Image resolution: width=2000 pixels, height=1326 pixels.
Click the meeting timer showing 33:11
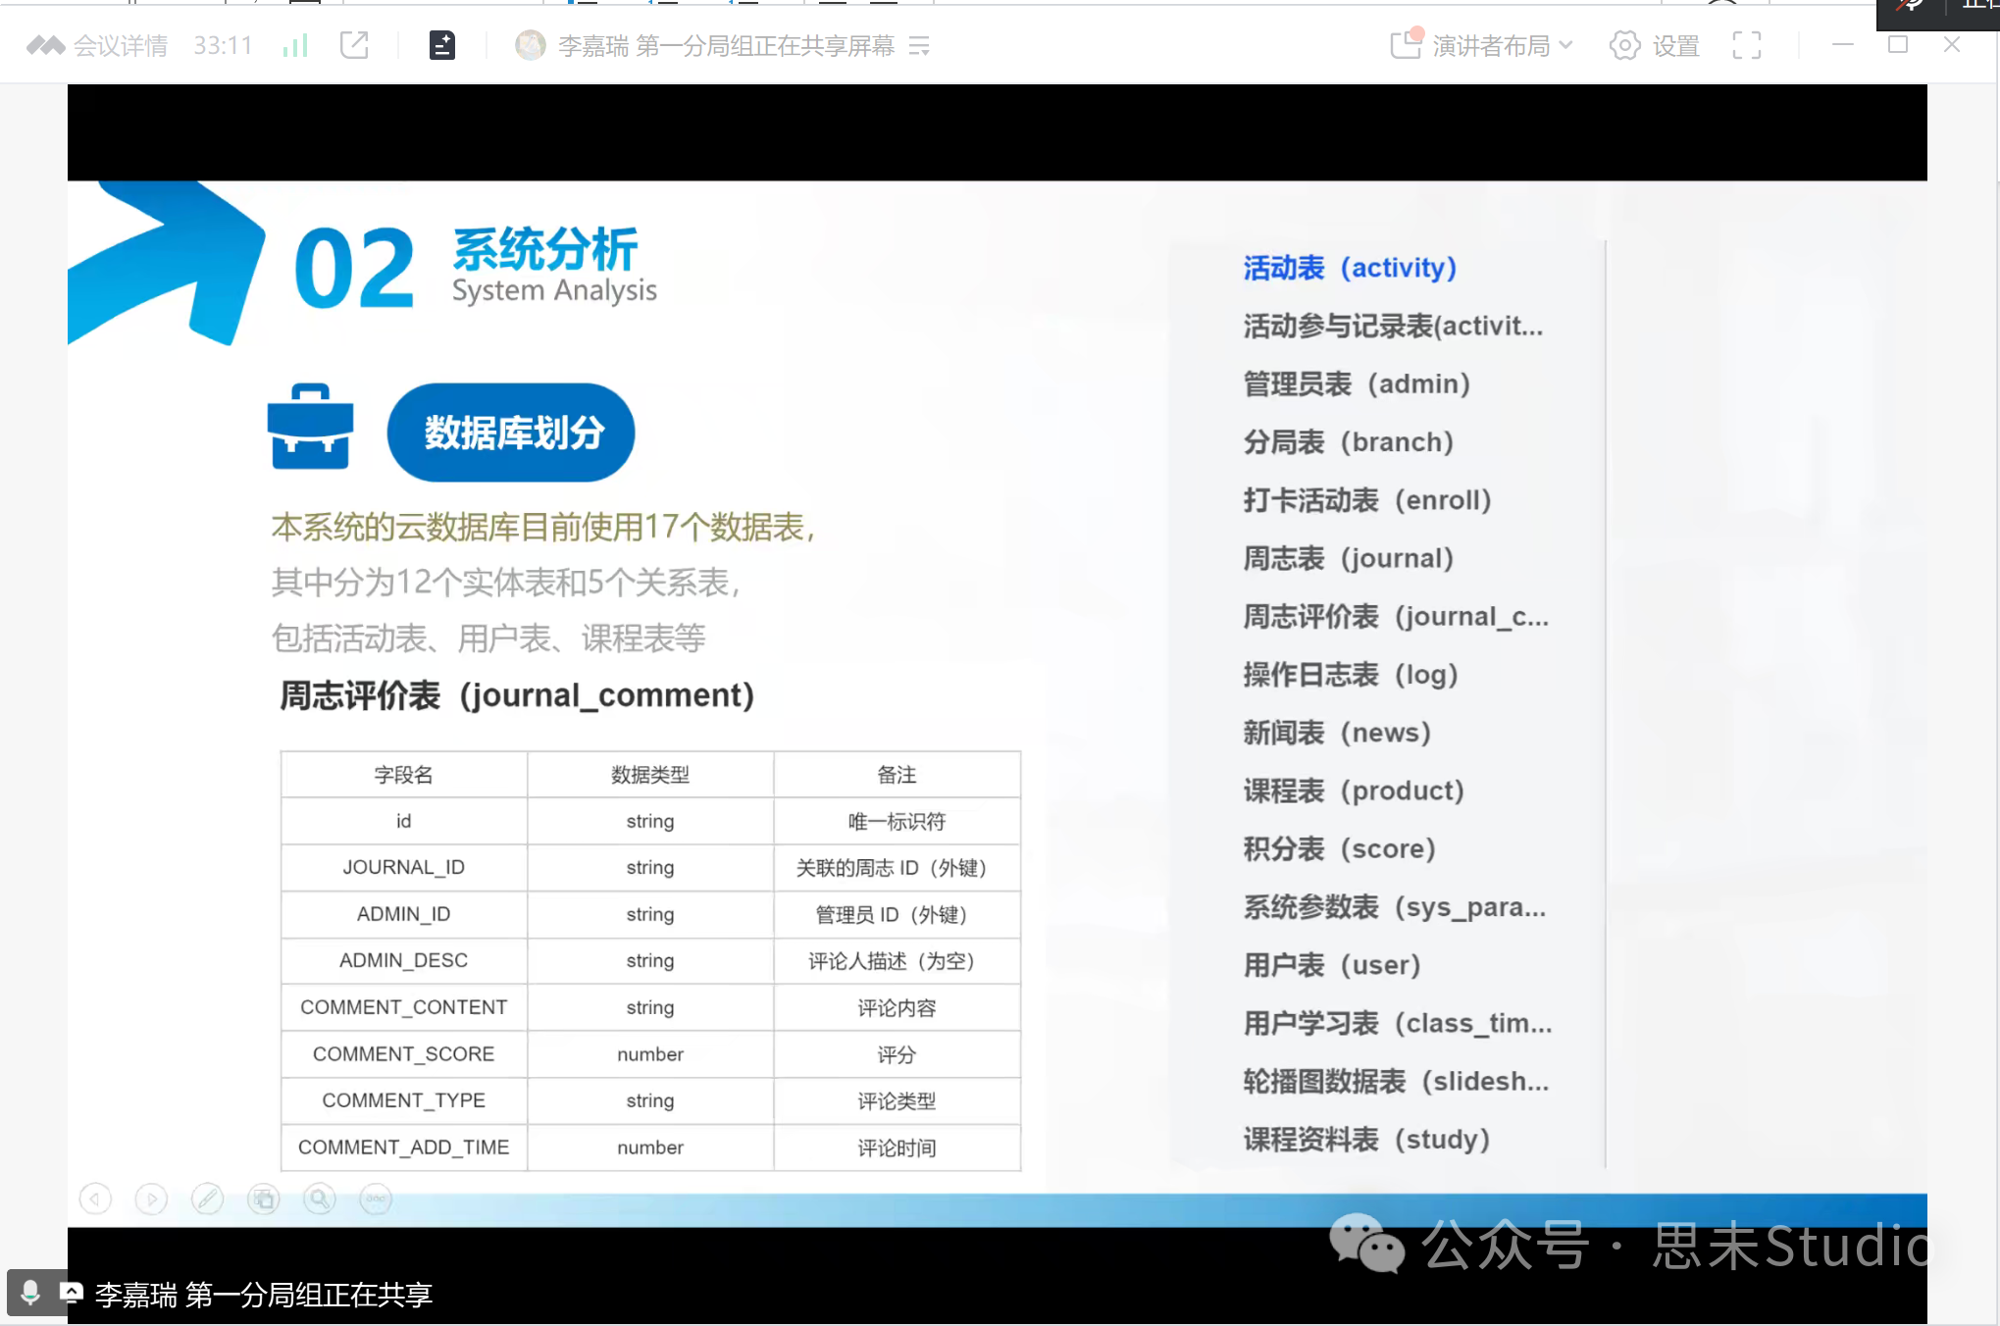point(223,44)
